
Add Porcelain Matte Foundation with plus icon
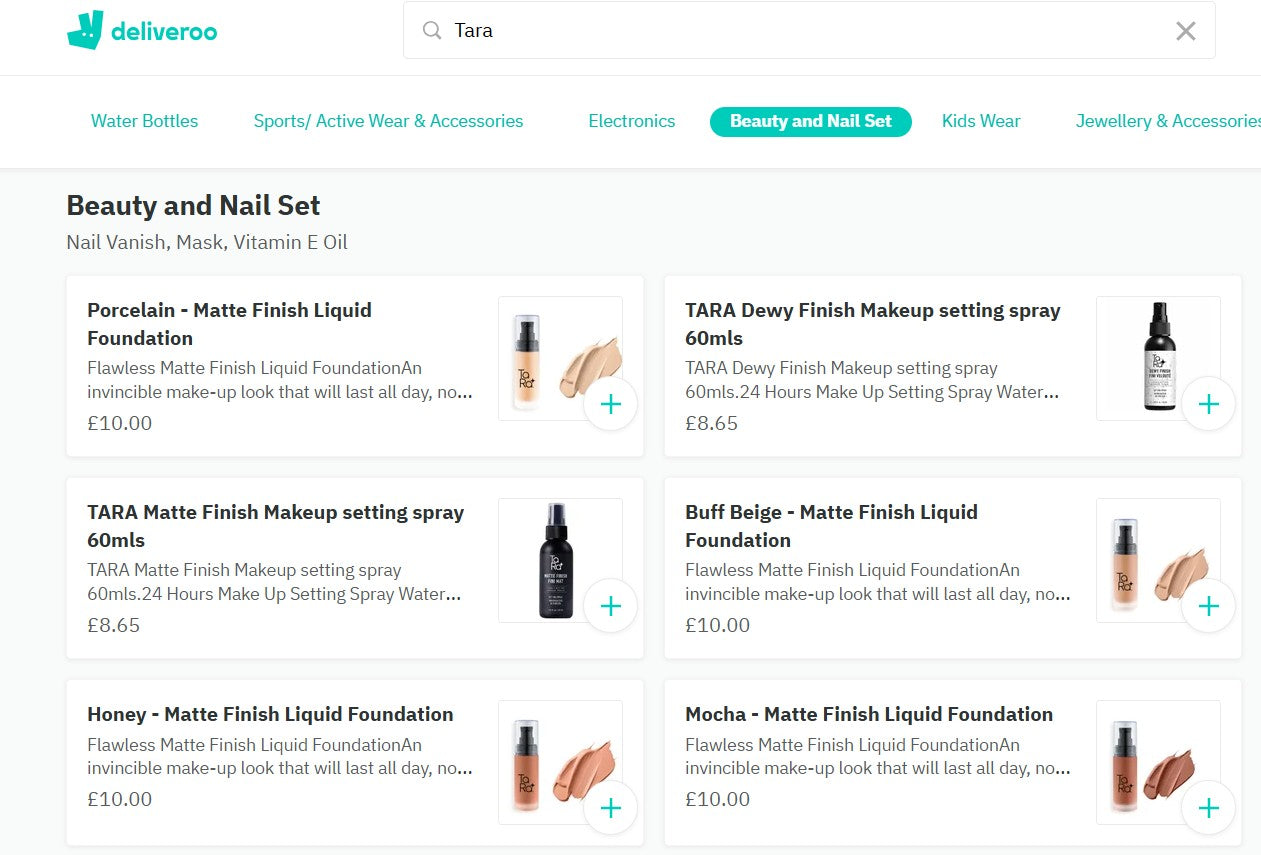610,404
